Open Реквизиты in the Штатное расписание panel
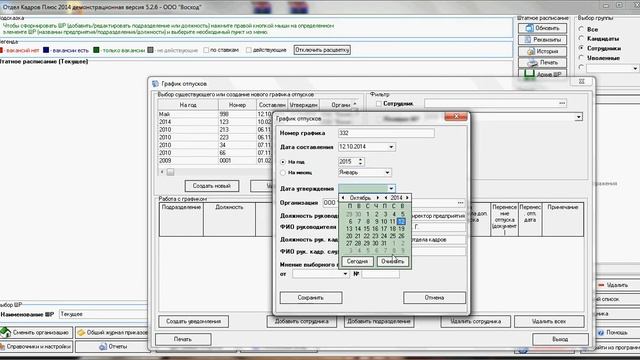Viewport: 640px width, 360px height. pyautogui.click(x=542, y=40)
